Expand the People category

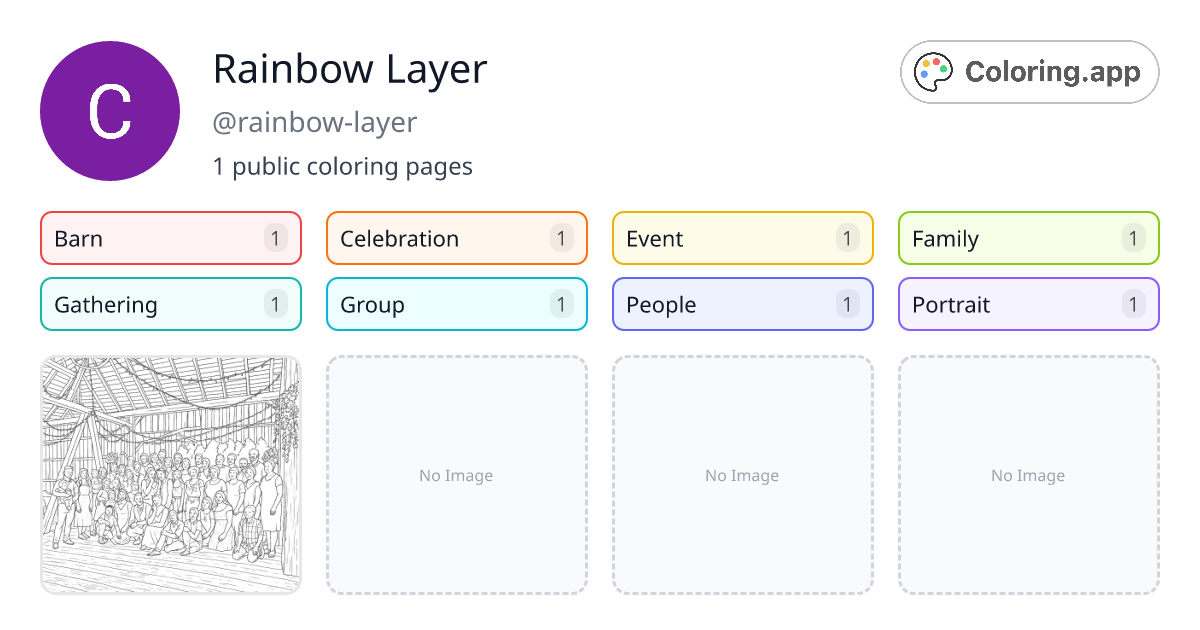(x=742, y=304)
